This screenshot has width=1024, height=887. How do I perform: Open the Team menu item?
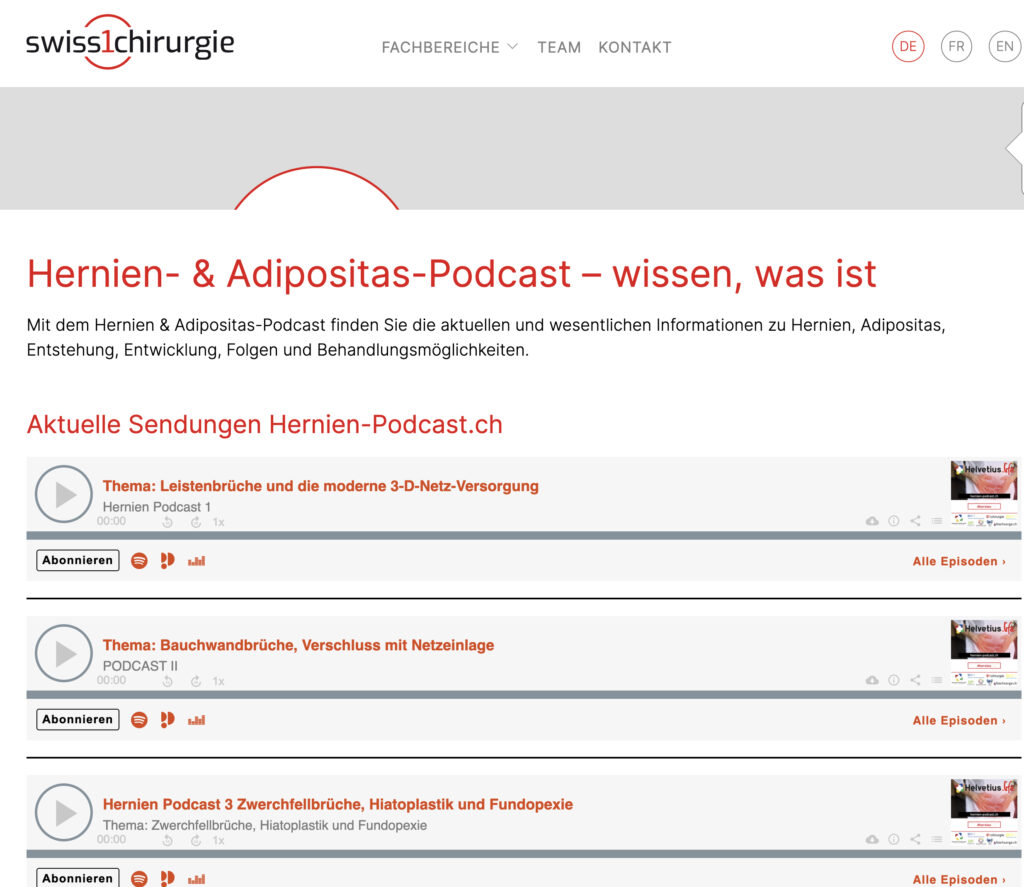(x=558, y=47)
